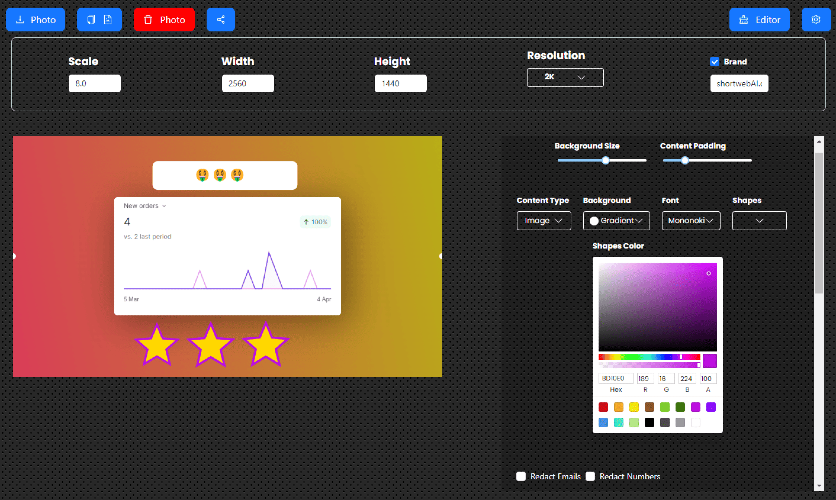
Task: Click the right resize handle of the canvas
Action: [x=440, y=256]
